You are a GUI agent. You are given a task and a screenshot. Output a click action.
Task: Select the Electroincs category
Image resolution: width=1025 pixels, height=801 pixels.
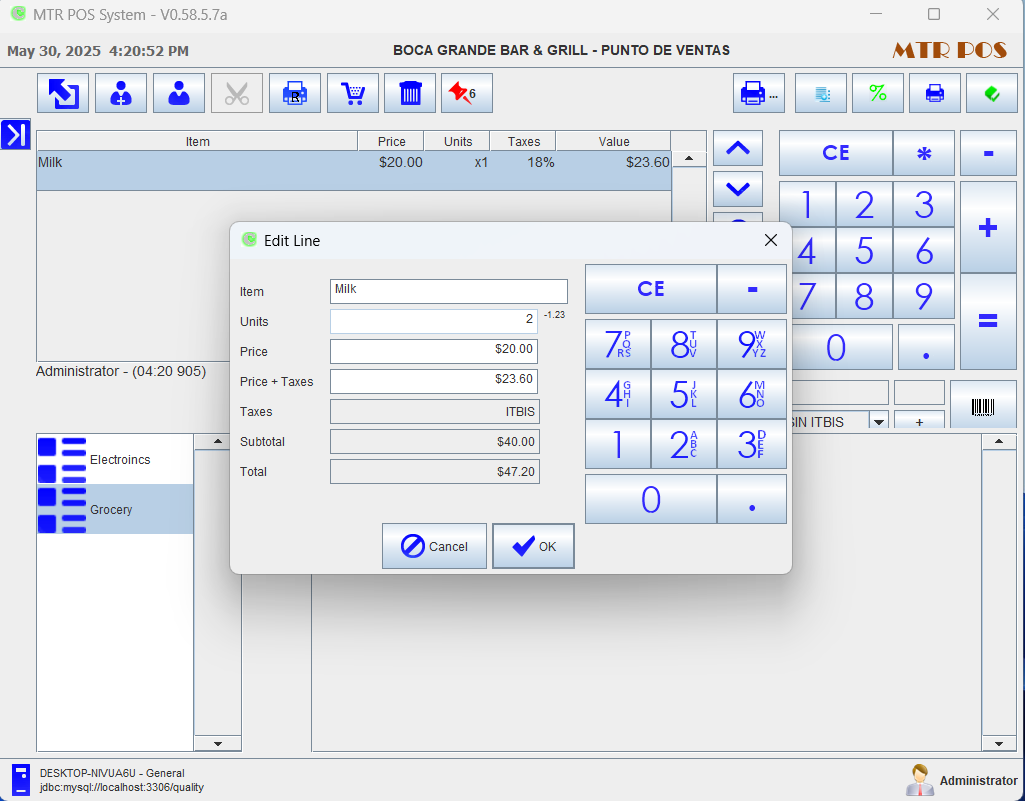(x=115, y=460)
